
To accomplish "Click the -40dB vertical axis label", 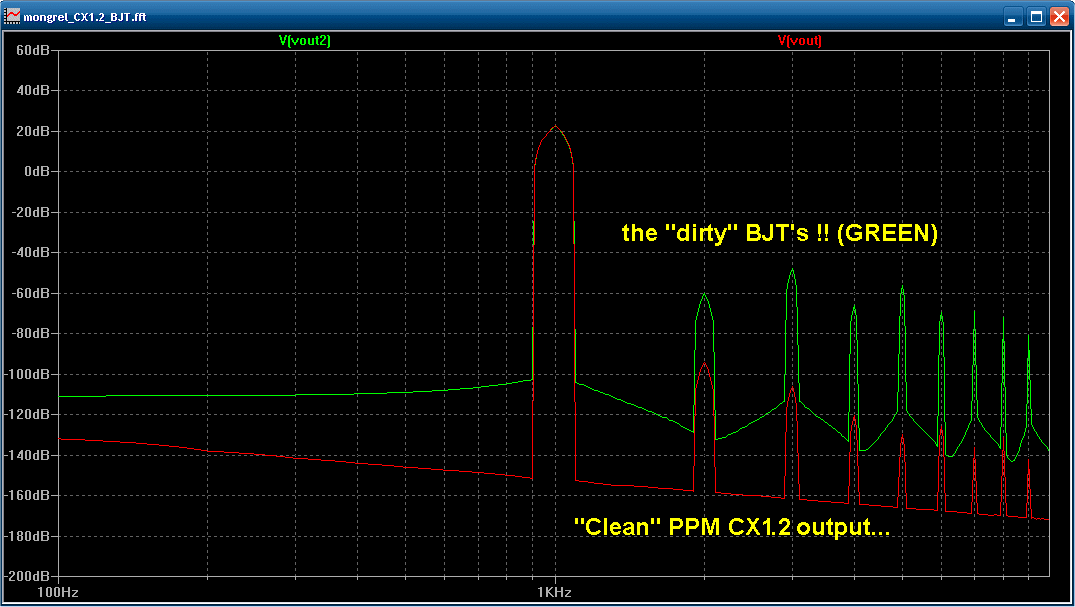I will click(x=31, y=252).
